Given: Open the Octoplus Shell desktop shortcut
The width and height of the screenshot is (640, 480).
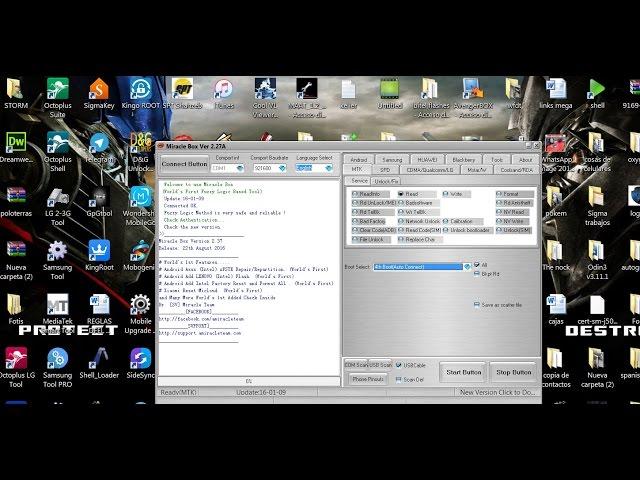Looking at the screenshot, I should 58,151.
